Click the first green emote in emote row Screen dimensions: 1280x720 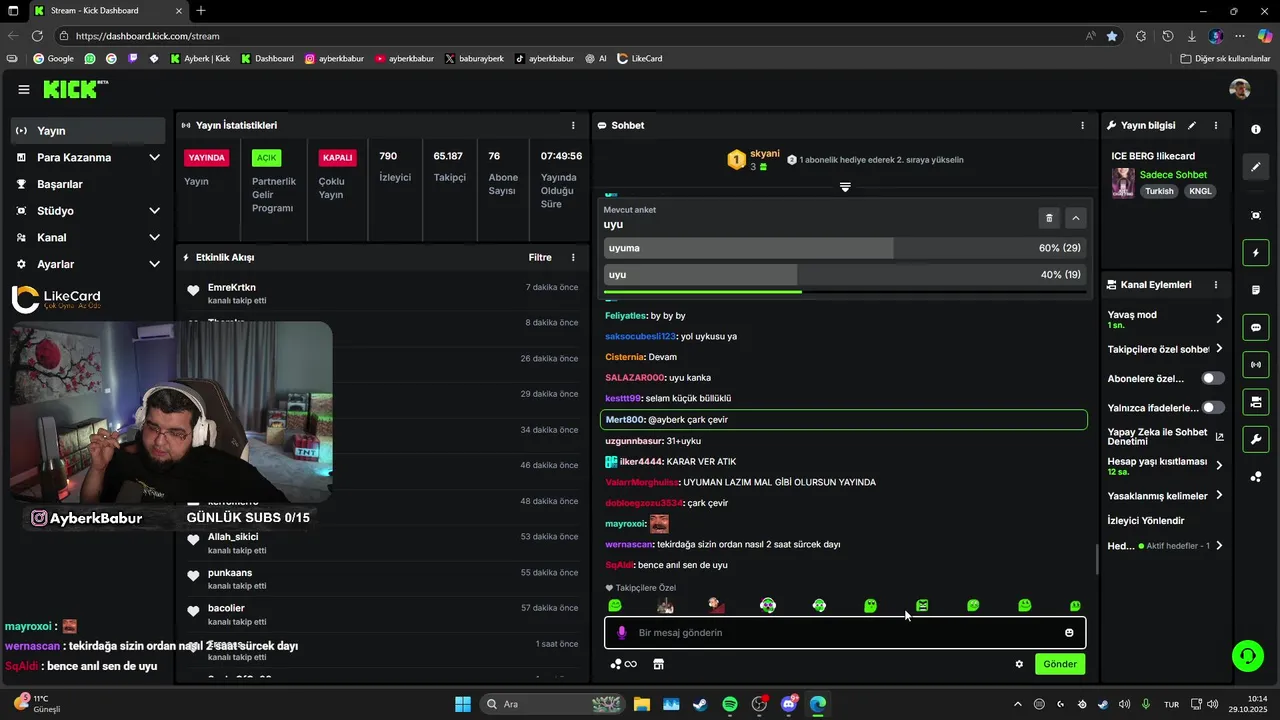pyautogui.click(x=615, y=605)
